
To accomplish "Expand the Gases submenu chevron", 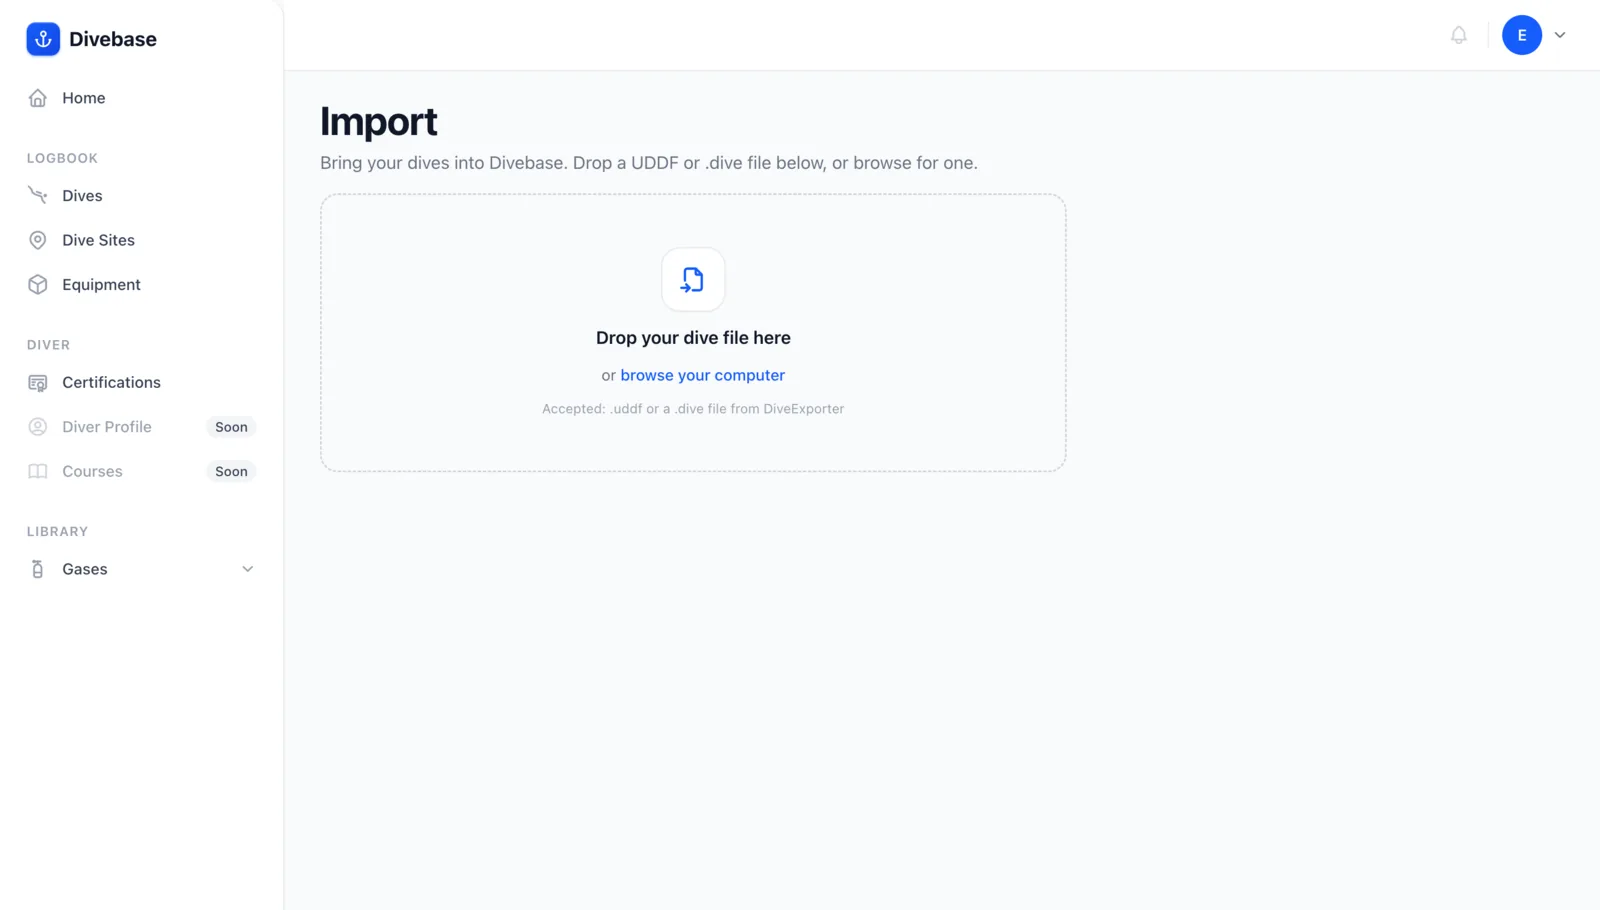I will pyautogui.click(x=247, y=569).
